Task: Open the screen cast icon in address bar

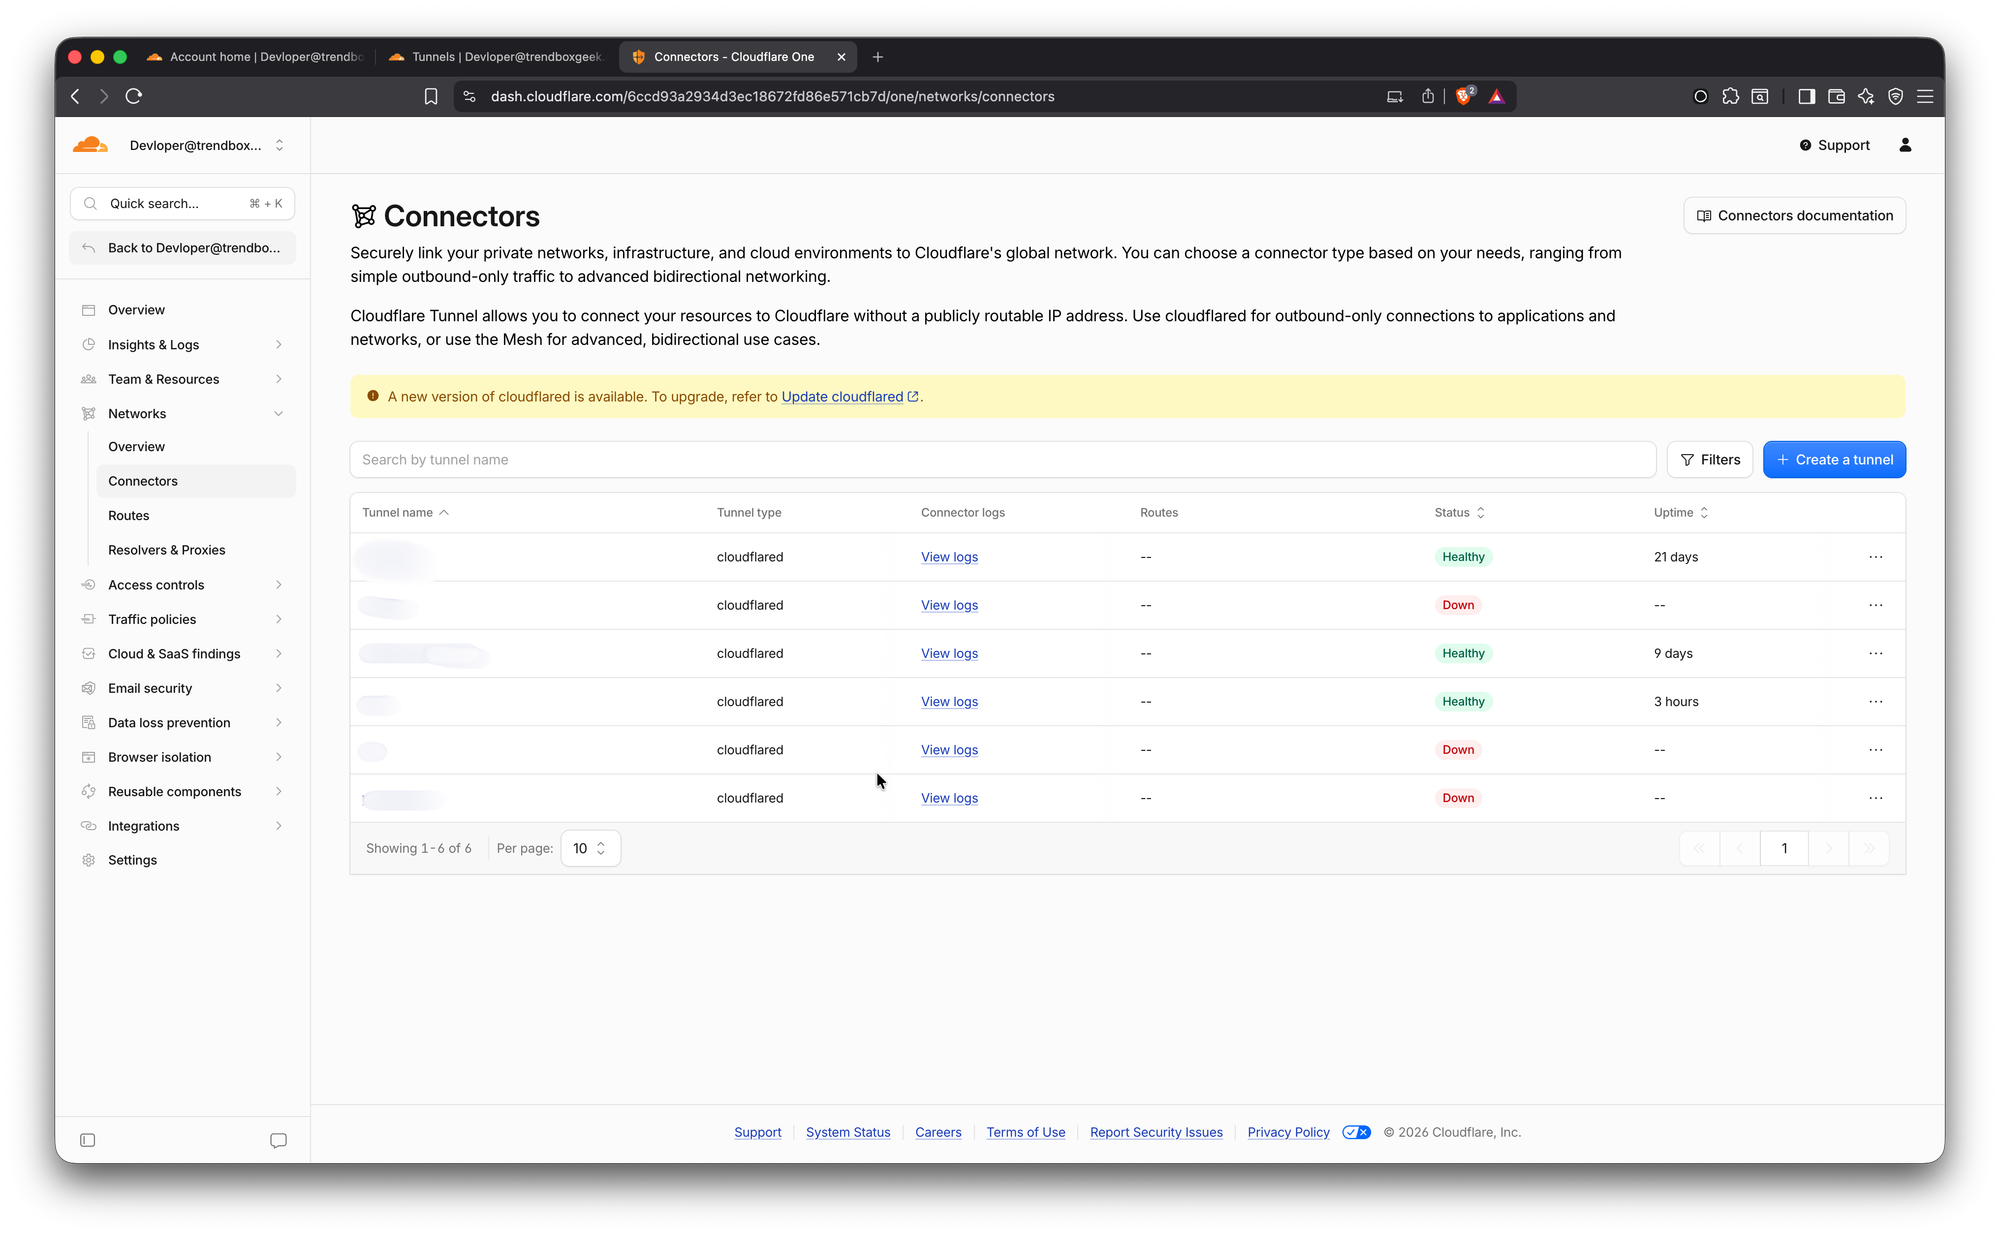Action: coord(1395,96)
